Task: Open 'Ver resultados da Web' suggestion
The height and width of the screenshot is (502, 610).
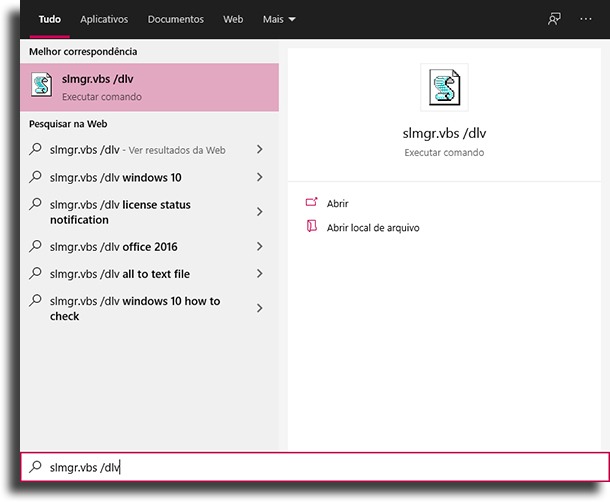Action: 149,150
